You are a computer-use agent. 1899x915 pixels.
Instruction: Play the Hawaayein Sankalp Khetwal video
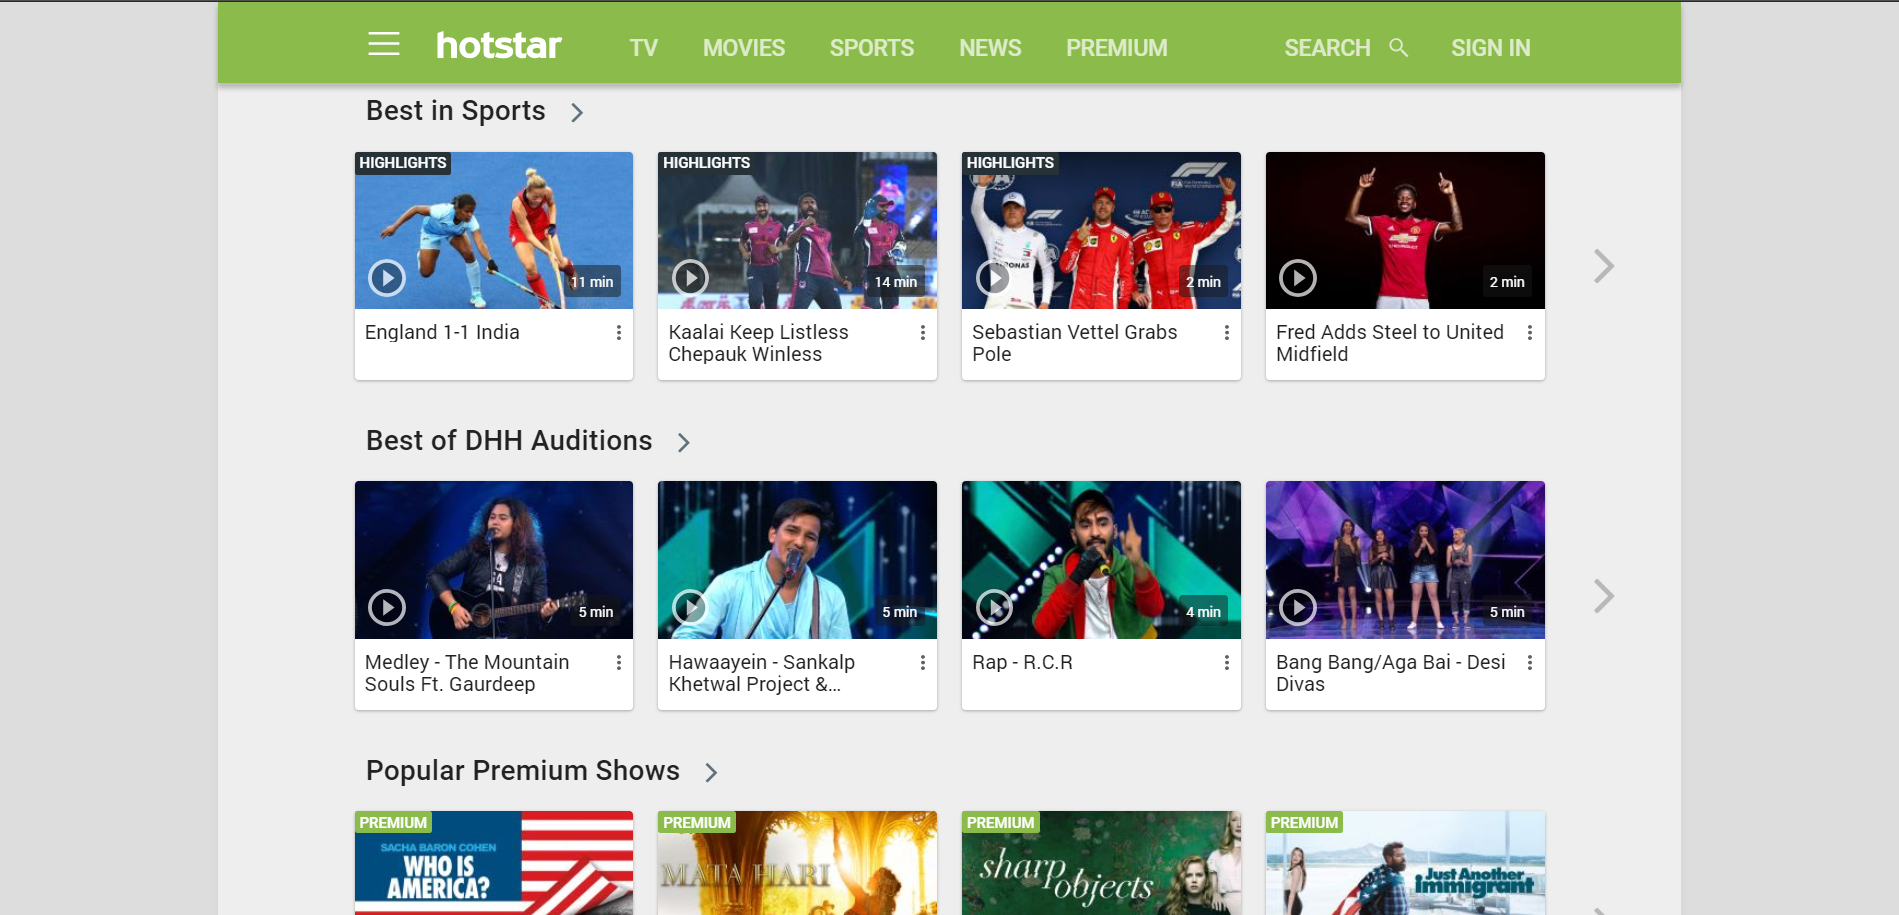click(x=690, y=607)
